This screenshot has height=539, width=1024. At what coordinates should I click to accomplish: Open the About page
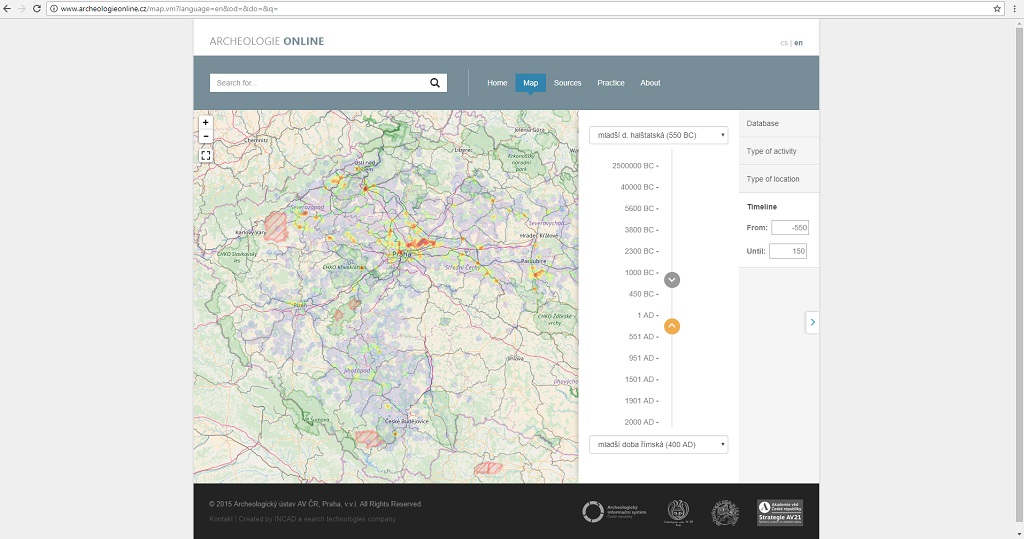point(650,83)
